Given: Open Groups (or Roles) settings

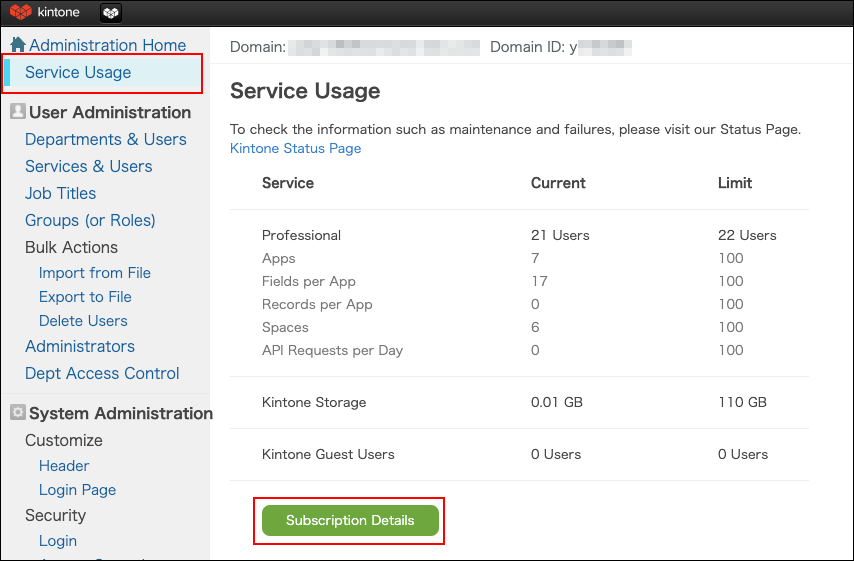Looking at the screenshot, I should click(x=90, y=220).
